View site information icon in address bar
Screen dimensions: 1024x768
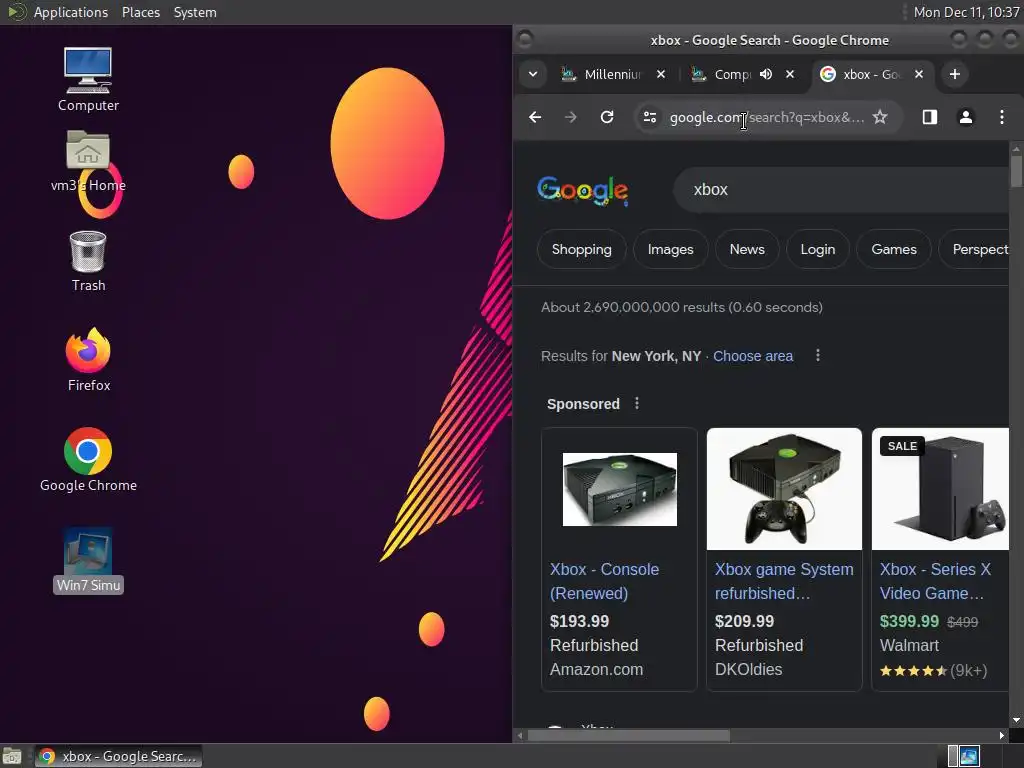[650, 117]
